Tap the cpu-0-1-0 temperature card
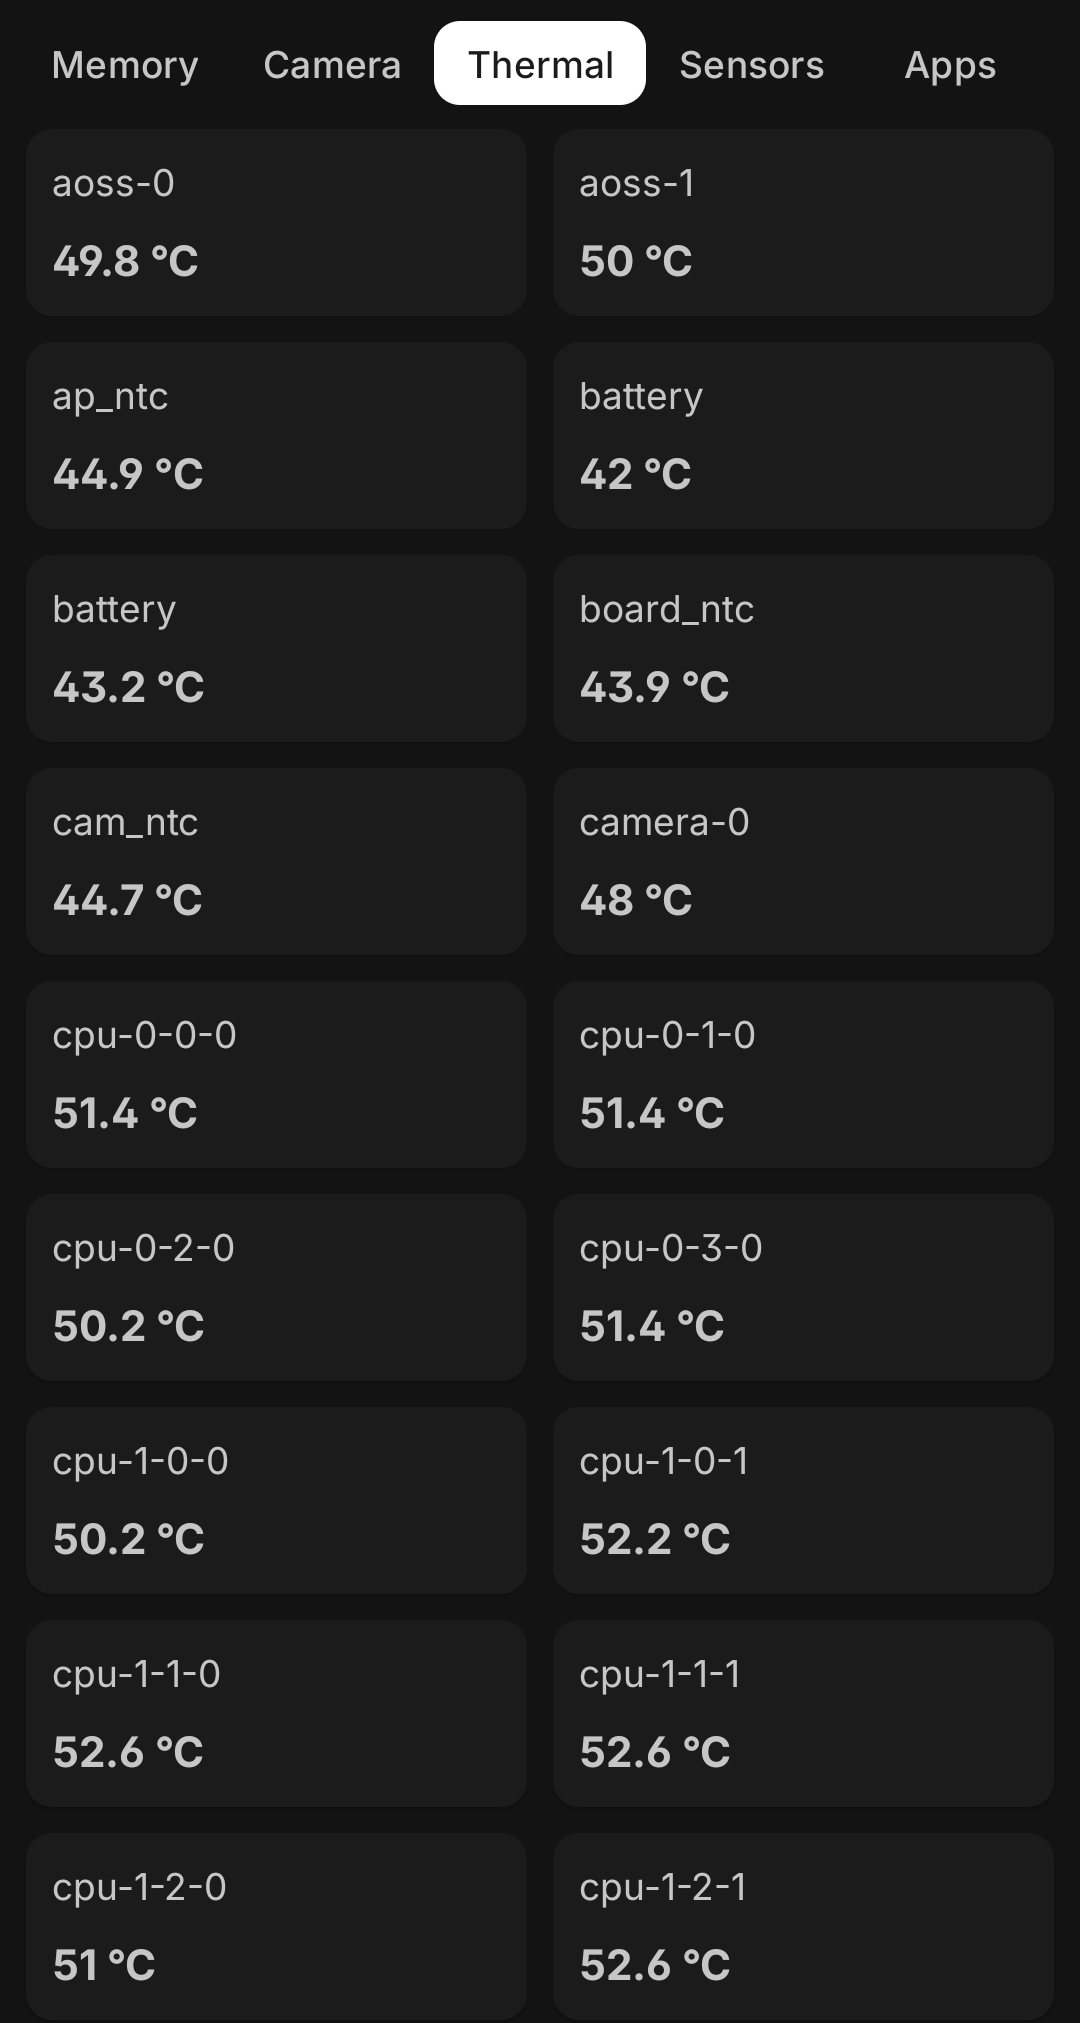 point(803,1074)
